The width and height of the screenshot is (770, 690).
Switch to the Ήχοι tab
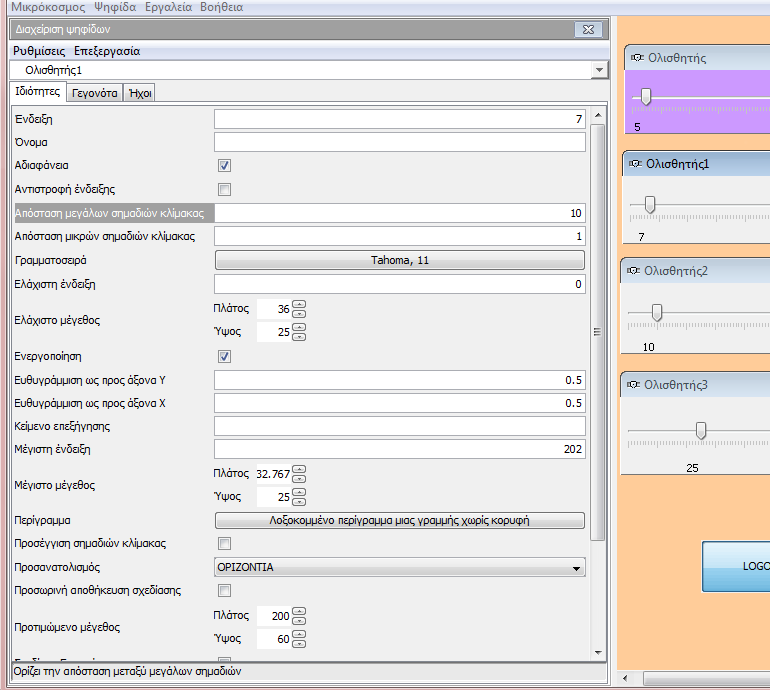140,93
